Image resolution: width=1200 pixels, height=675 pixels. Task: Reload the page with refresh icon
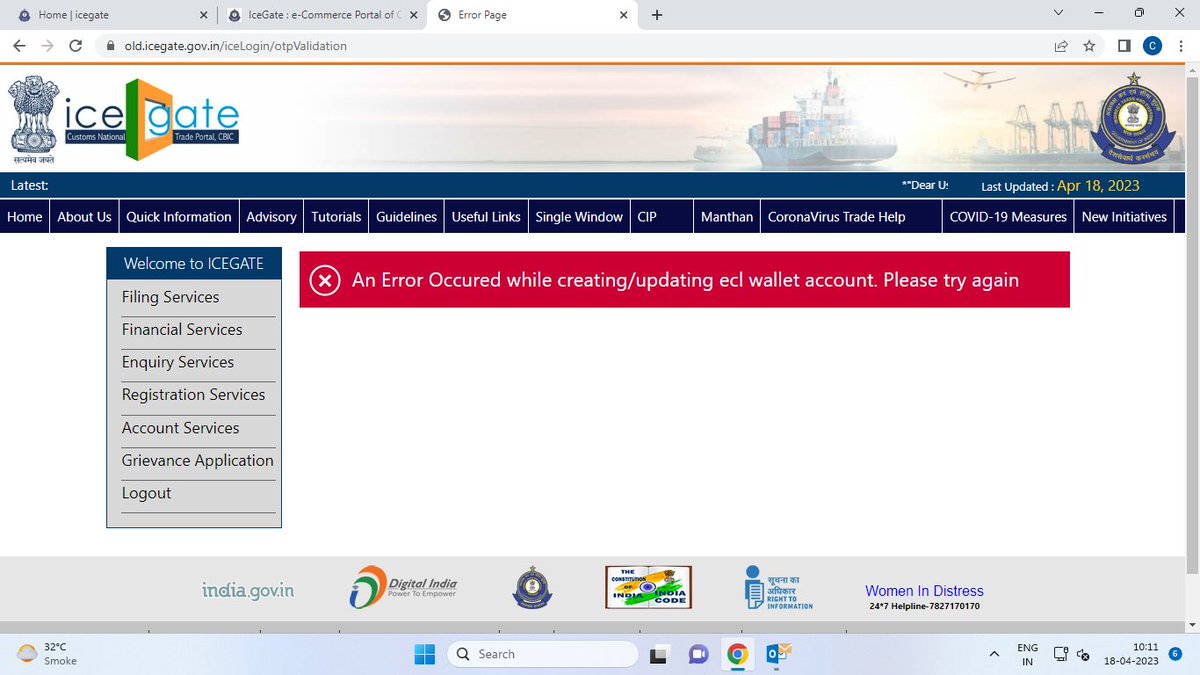pyautogui.click(x=75, y=46)
